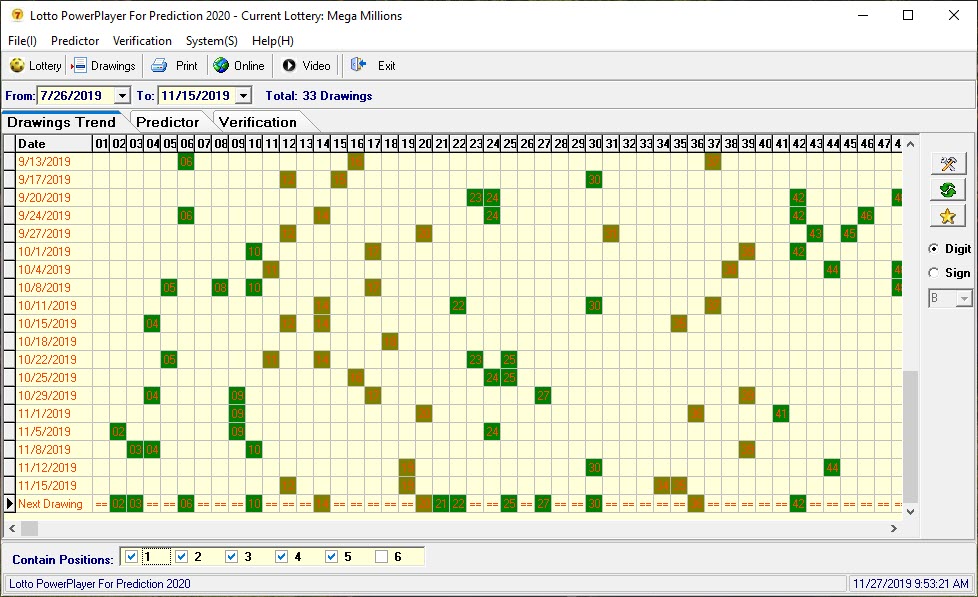This screenshot has width=978, height=597.
Task: Toggle position 5 checkbox
Action: pos(331,556)
